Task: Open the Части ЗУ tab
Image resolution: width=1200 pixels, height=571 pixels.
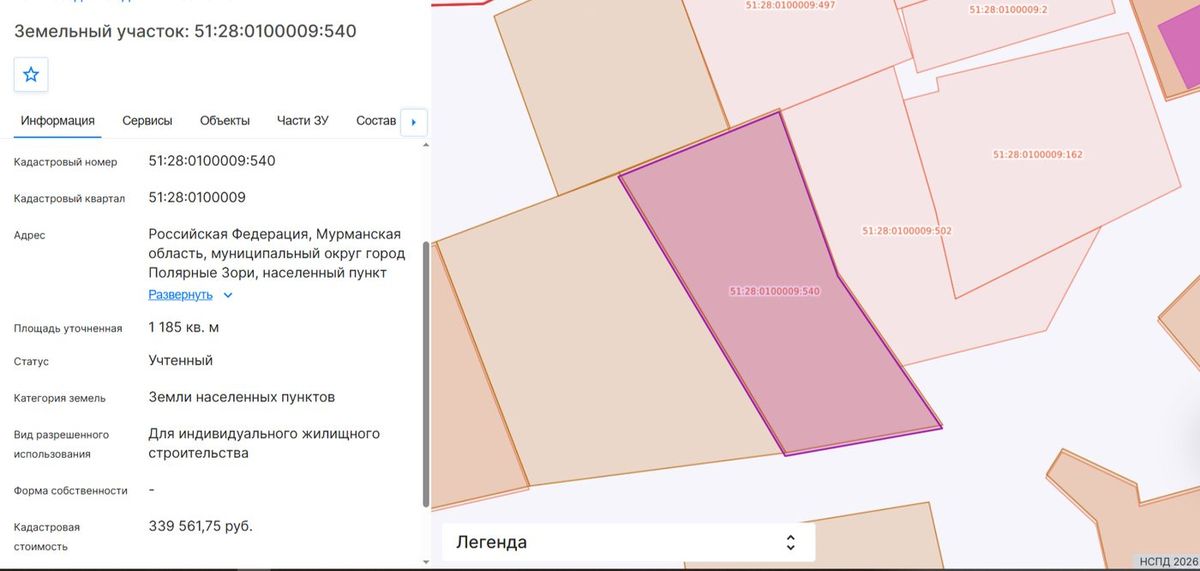Action: pyautogui.click(x=303, y=121)
